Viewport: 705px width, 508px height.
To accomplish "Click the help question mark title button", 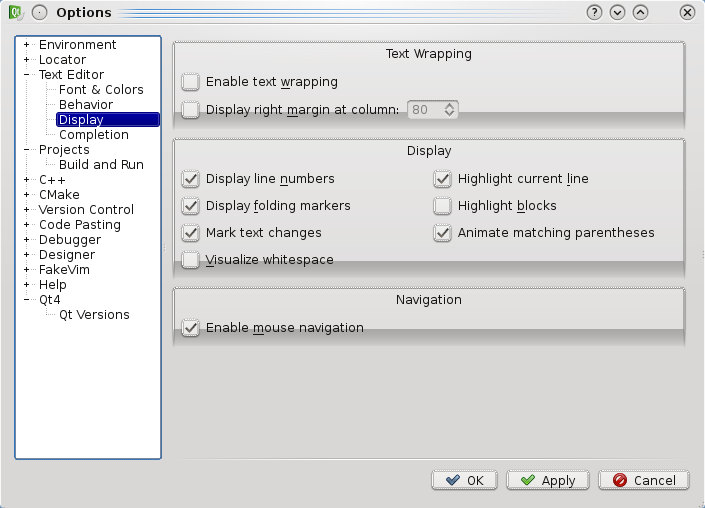I will point(595,12).
